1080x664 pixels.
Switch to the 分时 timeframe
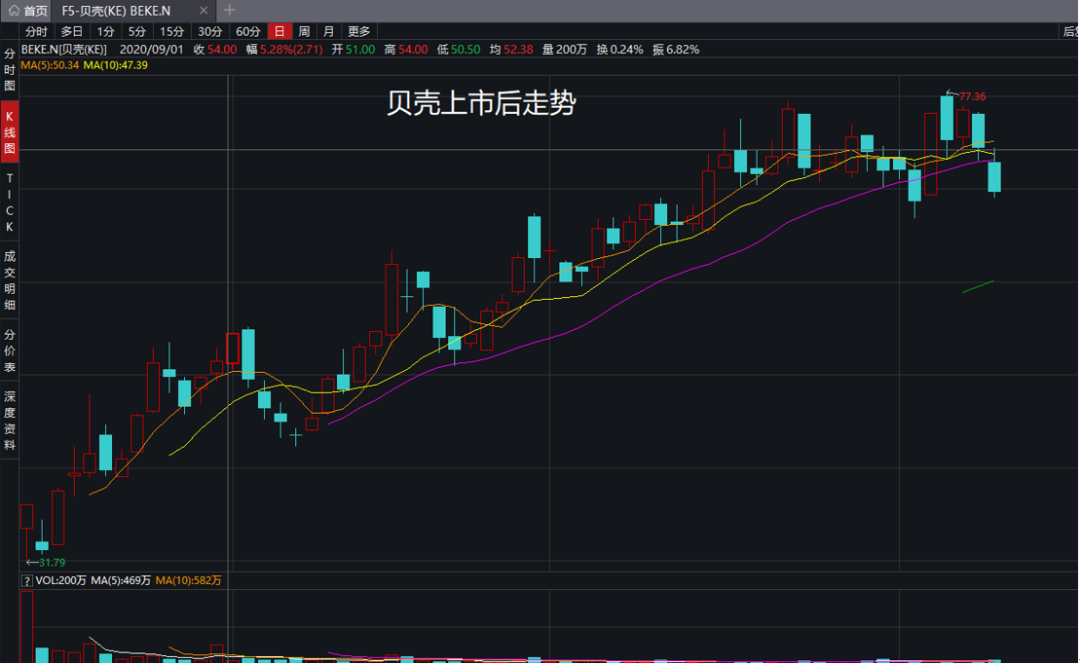[37, 32]
